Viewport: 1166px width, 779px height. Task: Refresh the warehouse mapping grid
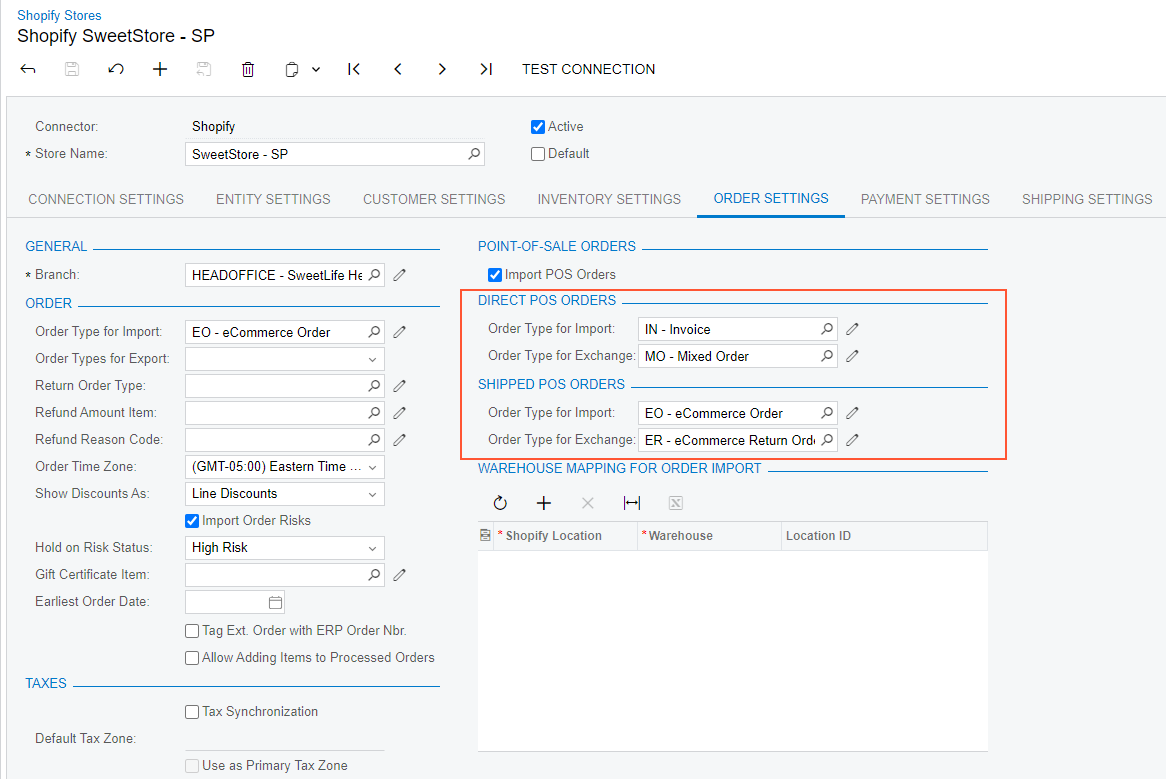pos(500,503)
